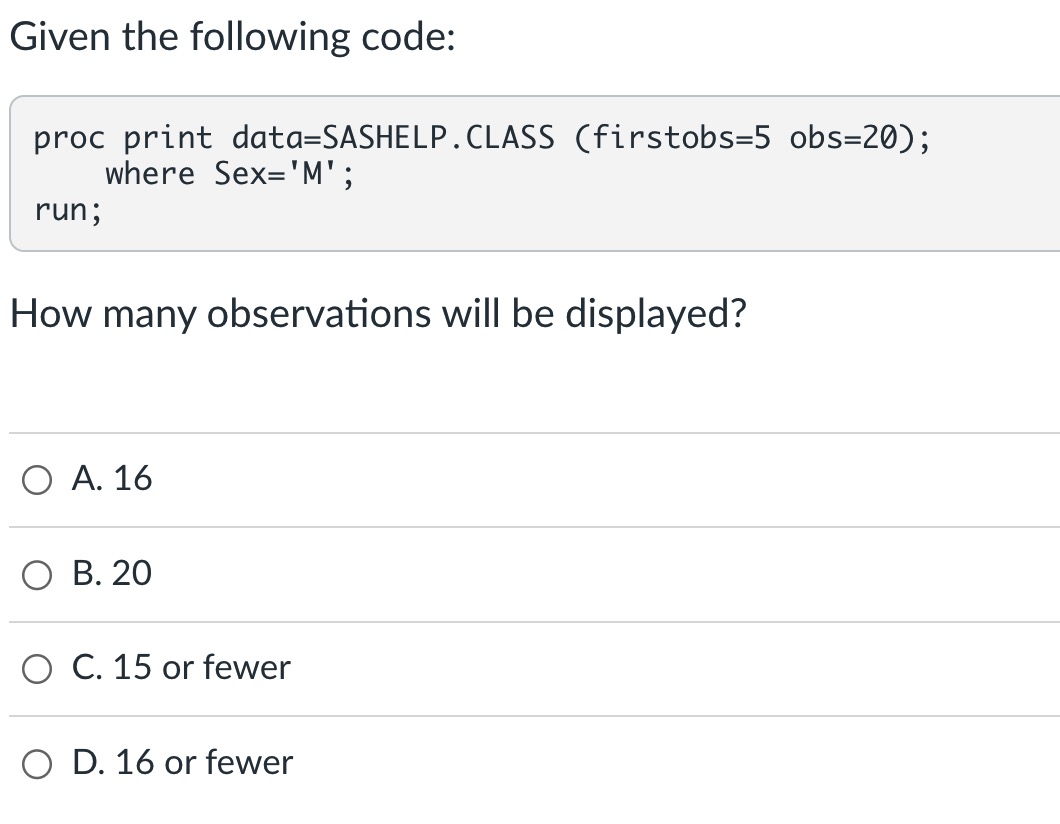The height and width of the screenshot is (824, 1060).
Task: Choose the radio button beside B. 20
Action: (37, 575)
